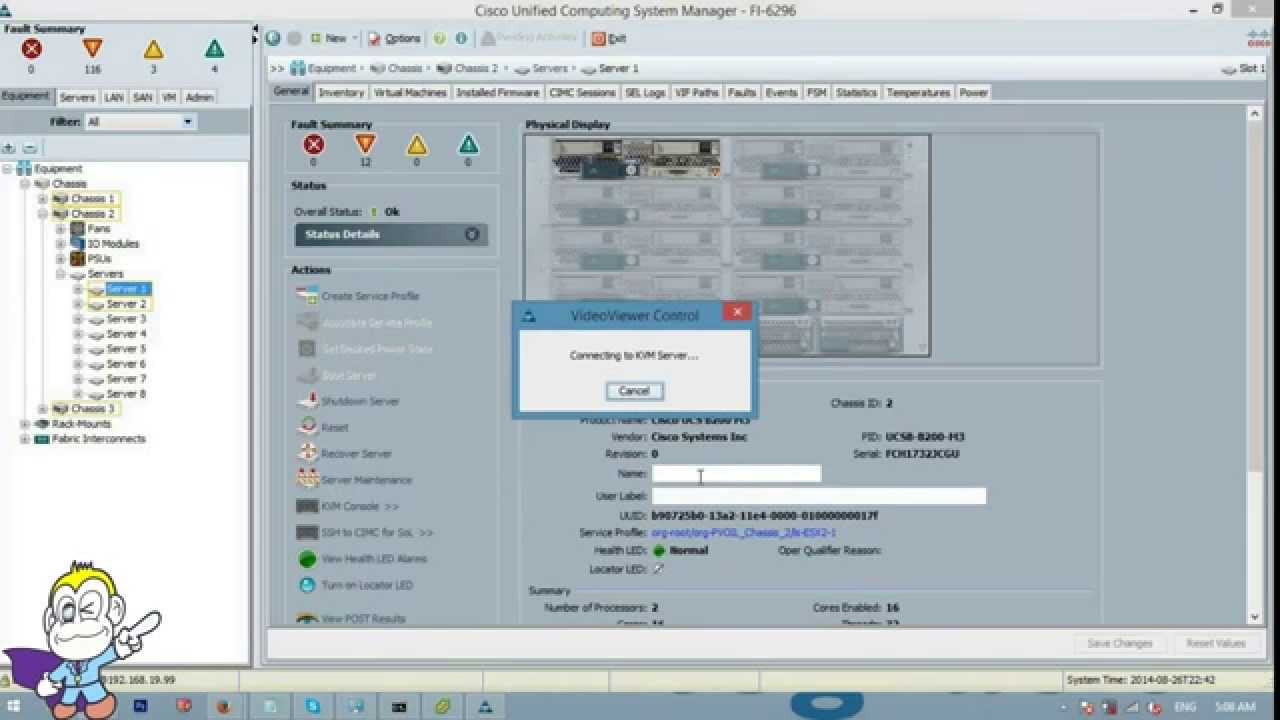The image size is (1280, 720).
Task: Click the minor faults icon showing 3
Action: [x=153, y=49]
